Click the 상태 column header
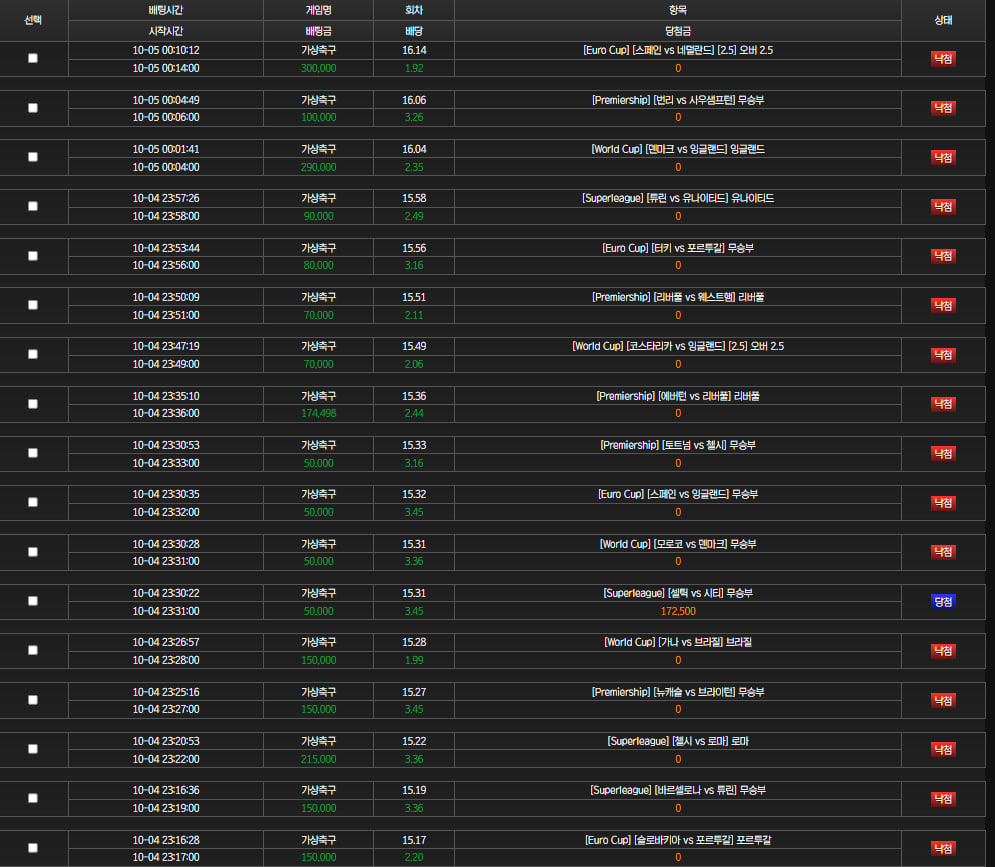 coord(943,20)
